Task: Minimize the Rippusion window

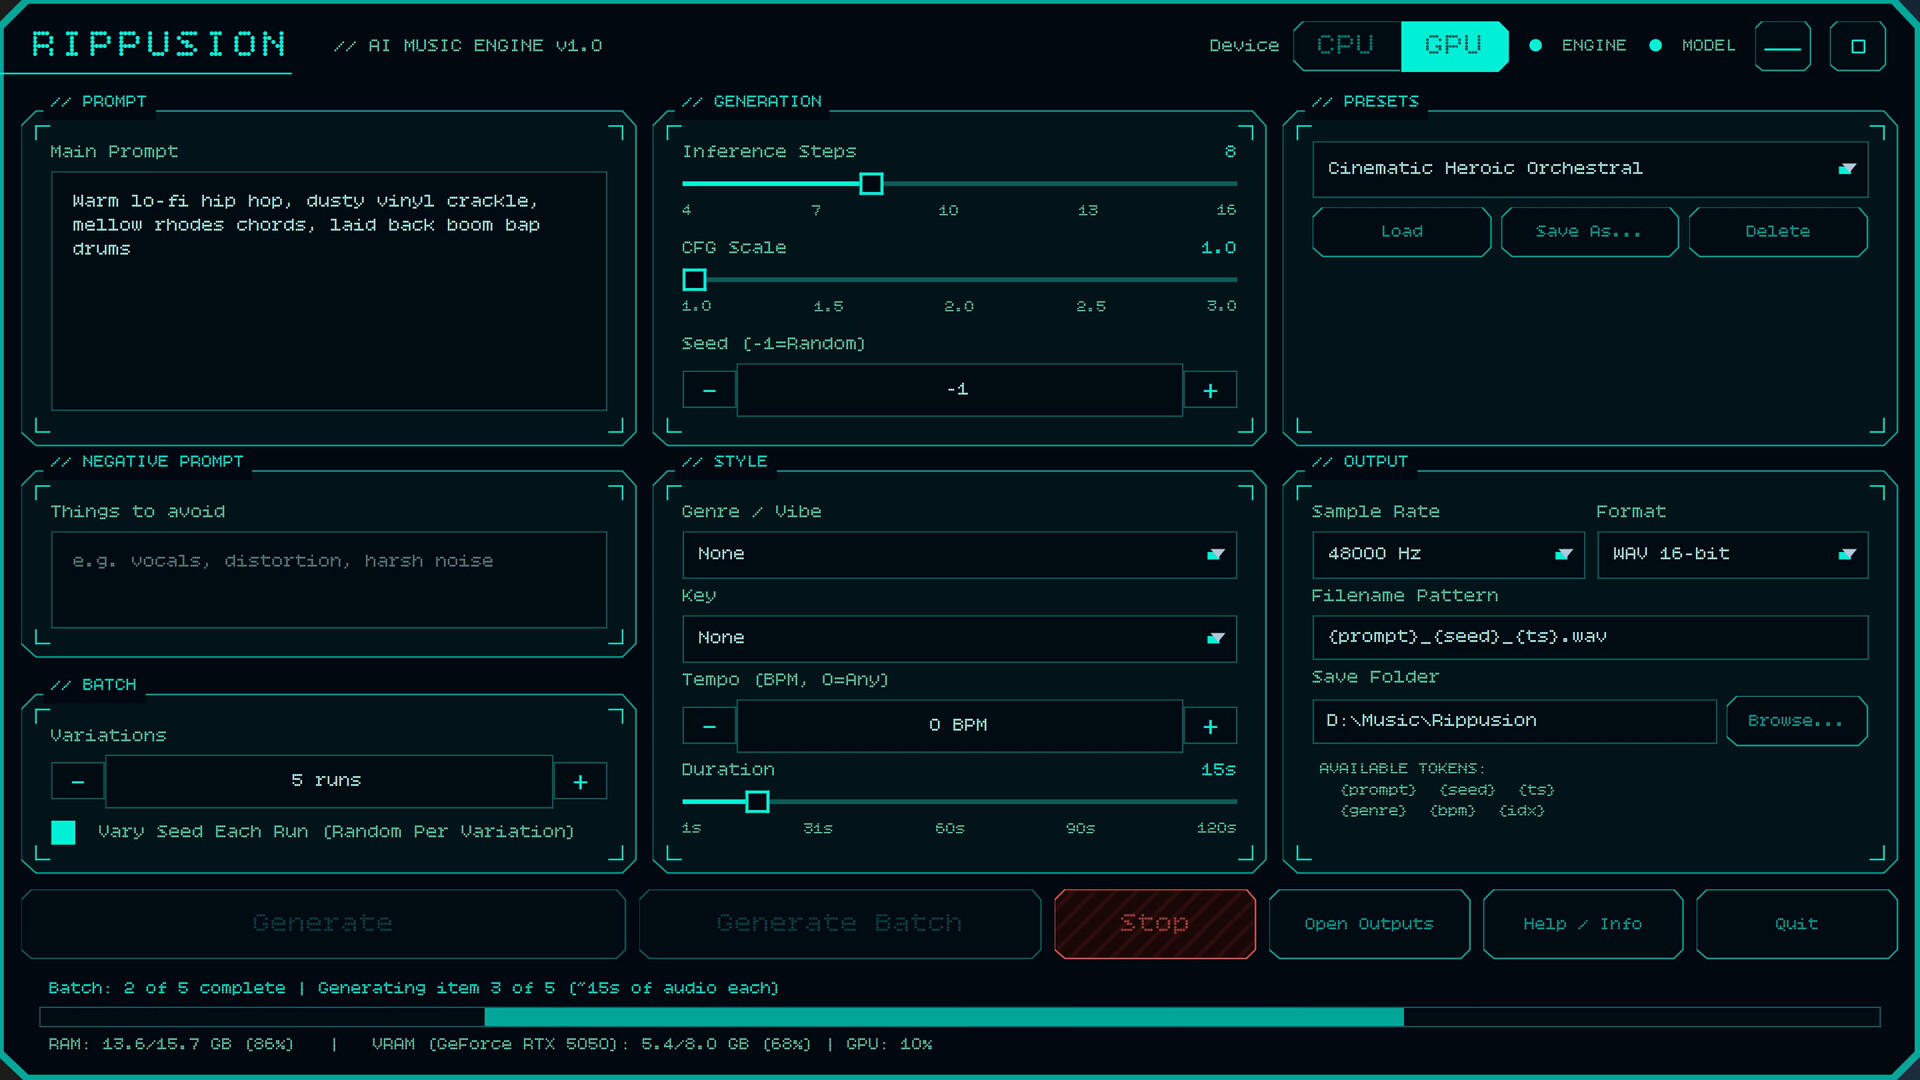Action: point(1783,46)
